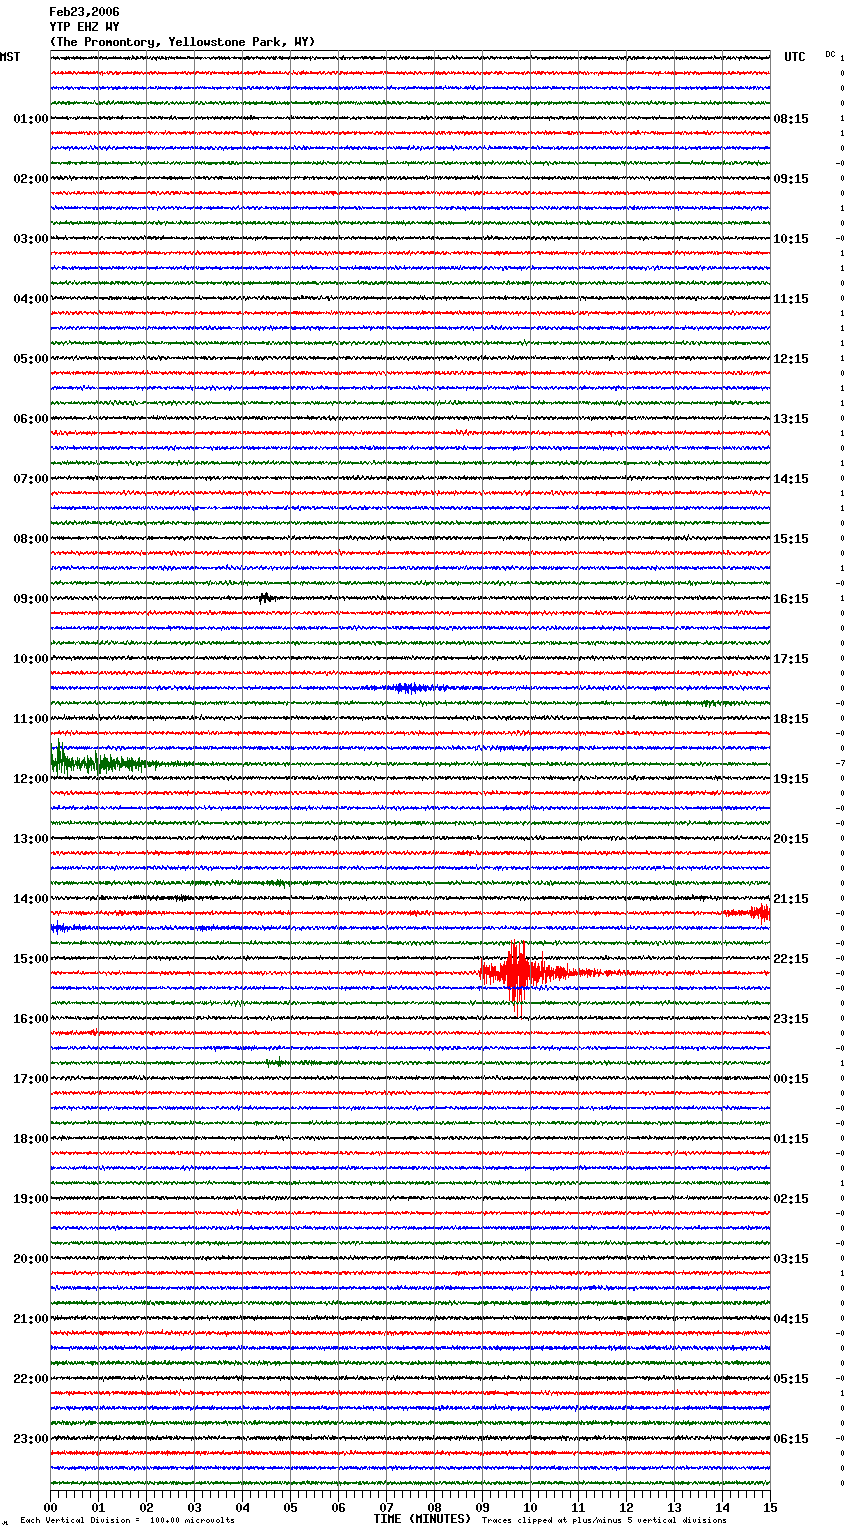Select the 22:00 MST row label

coord(30,1379)
